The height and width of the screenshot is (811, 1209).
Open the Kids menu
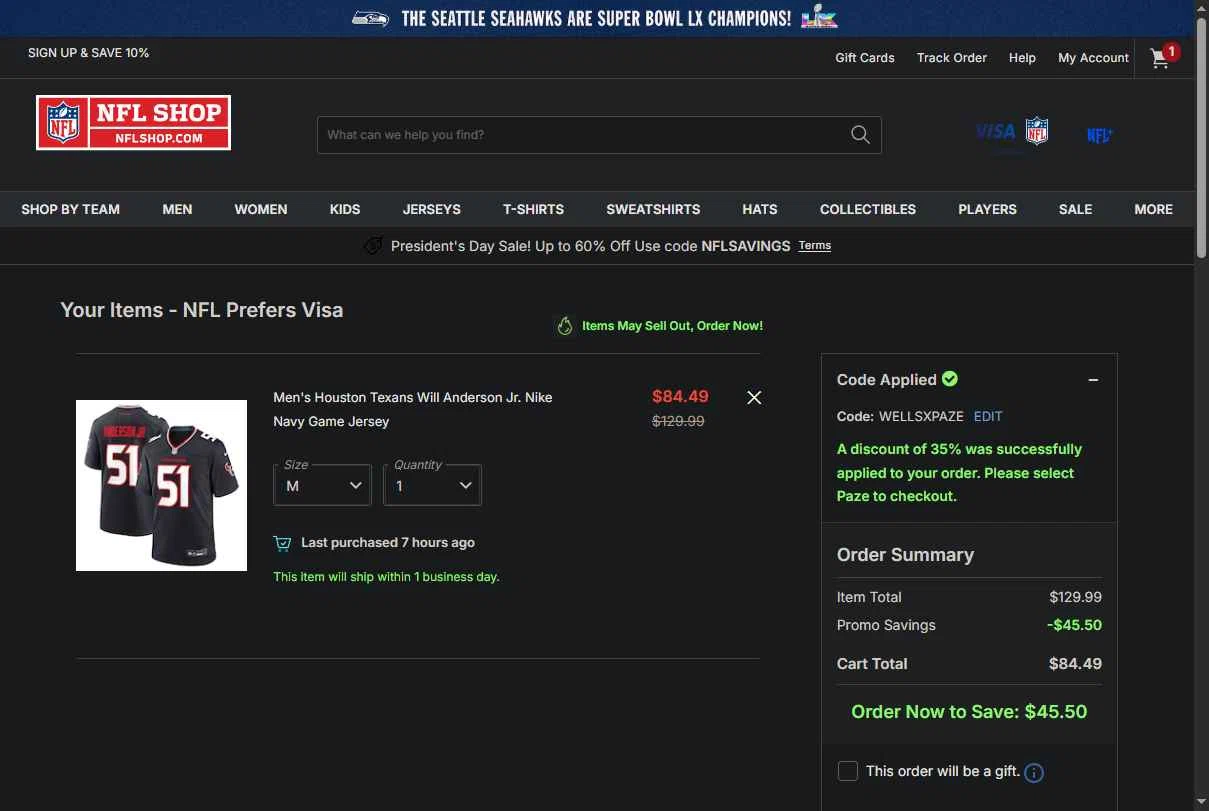pyautogui.click(x=345, y=209)
